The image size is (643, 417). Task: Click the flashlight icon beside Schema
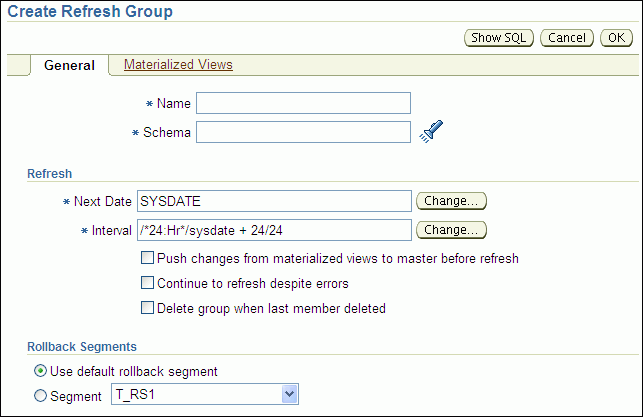click(431, 133)
